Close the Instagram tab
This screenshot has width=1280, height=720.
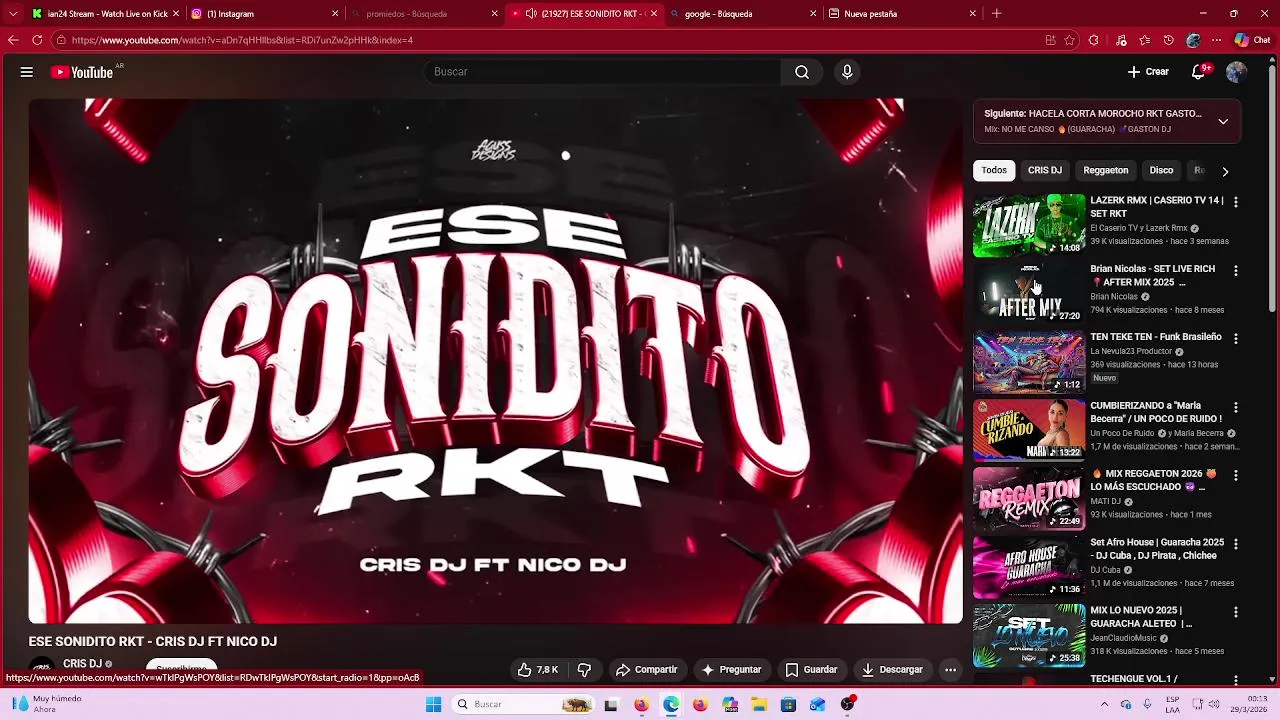tap(335, 14)
